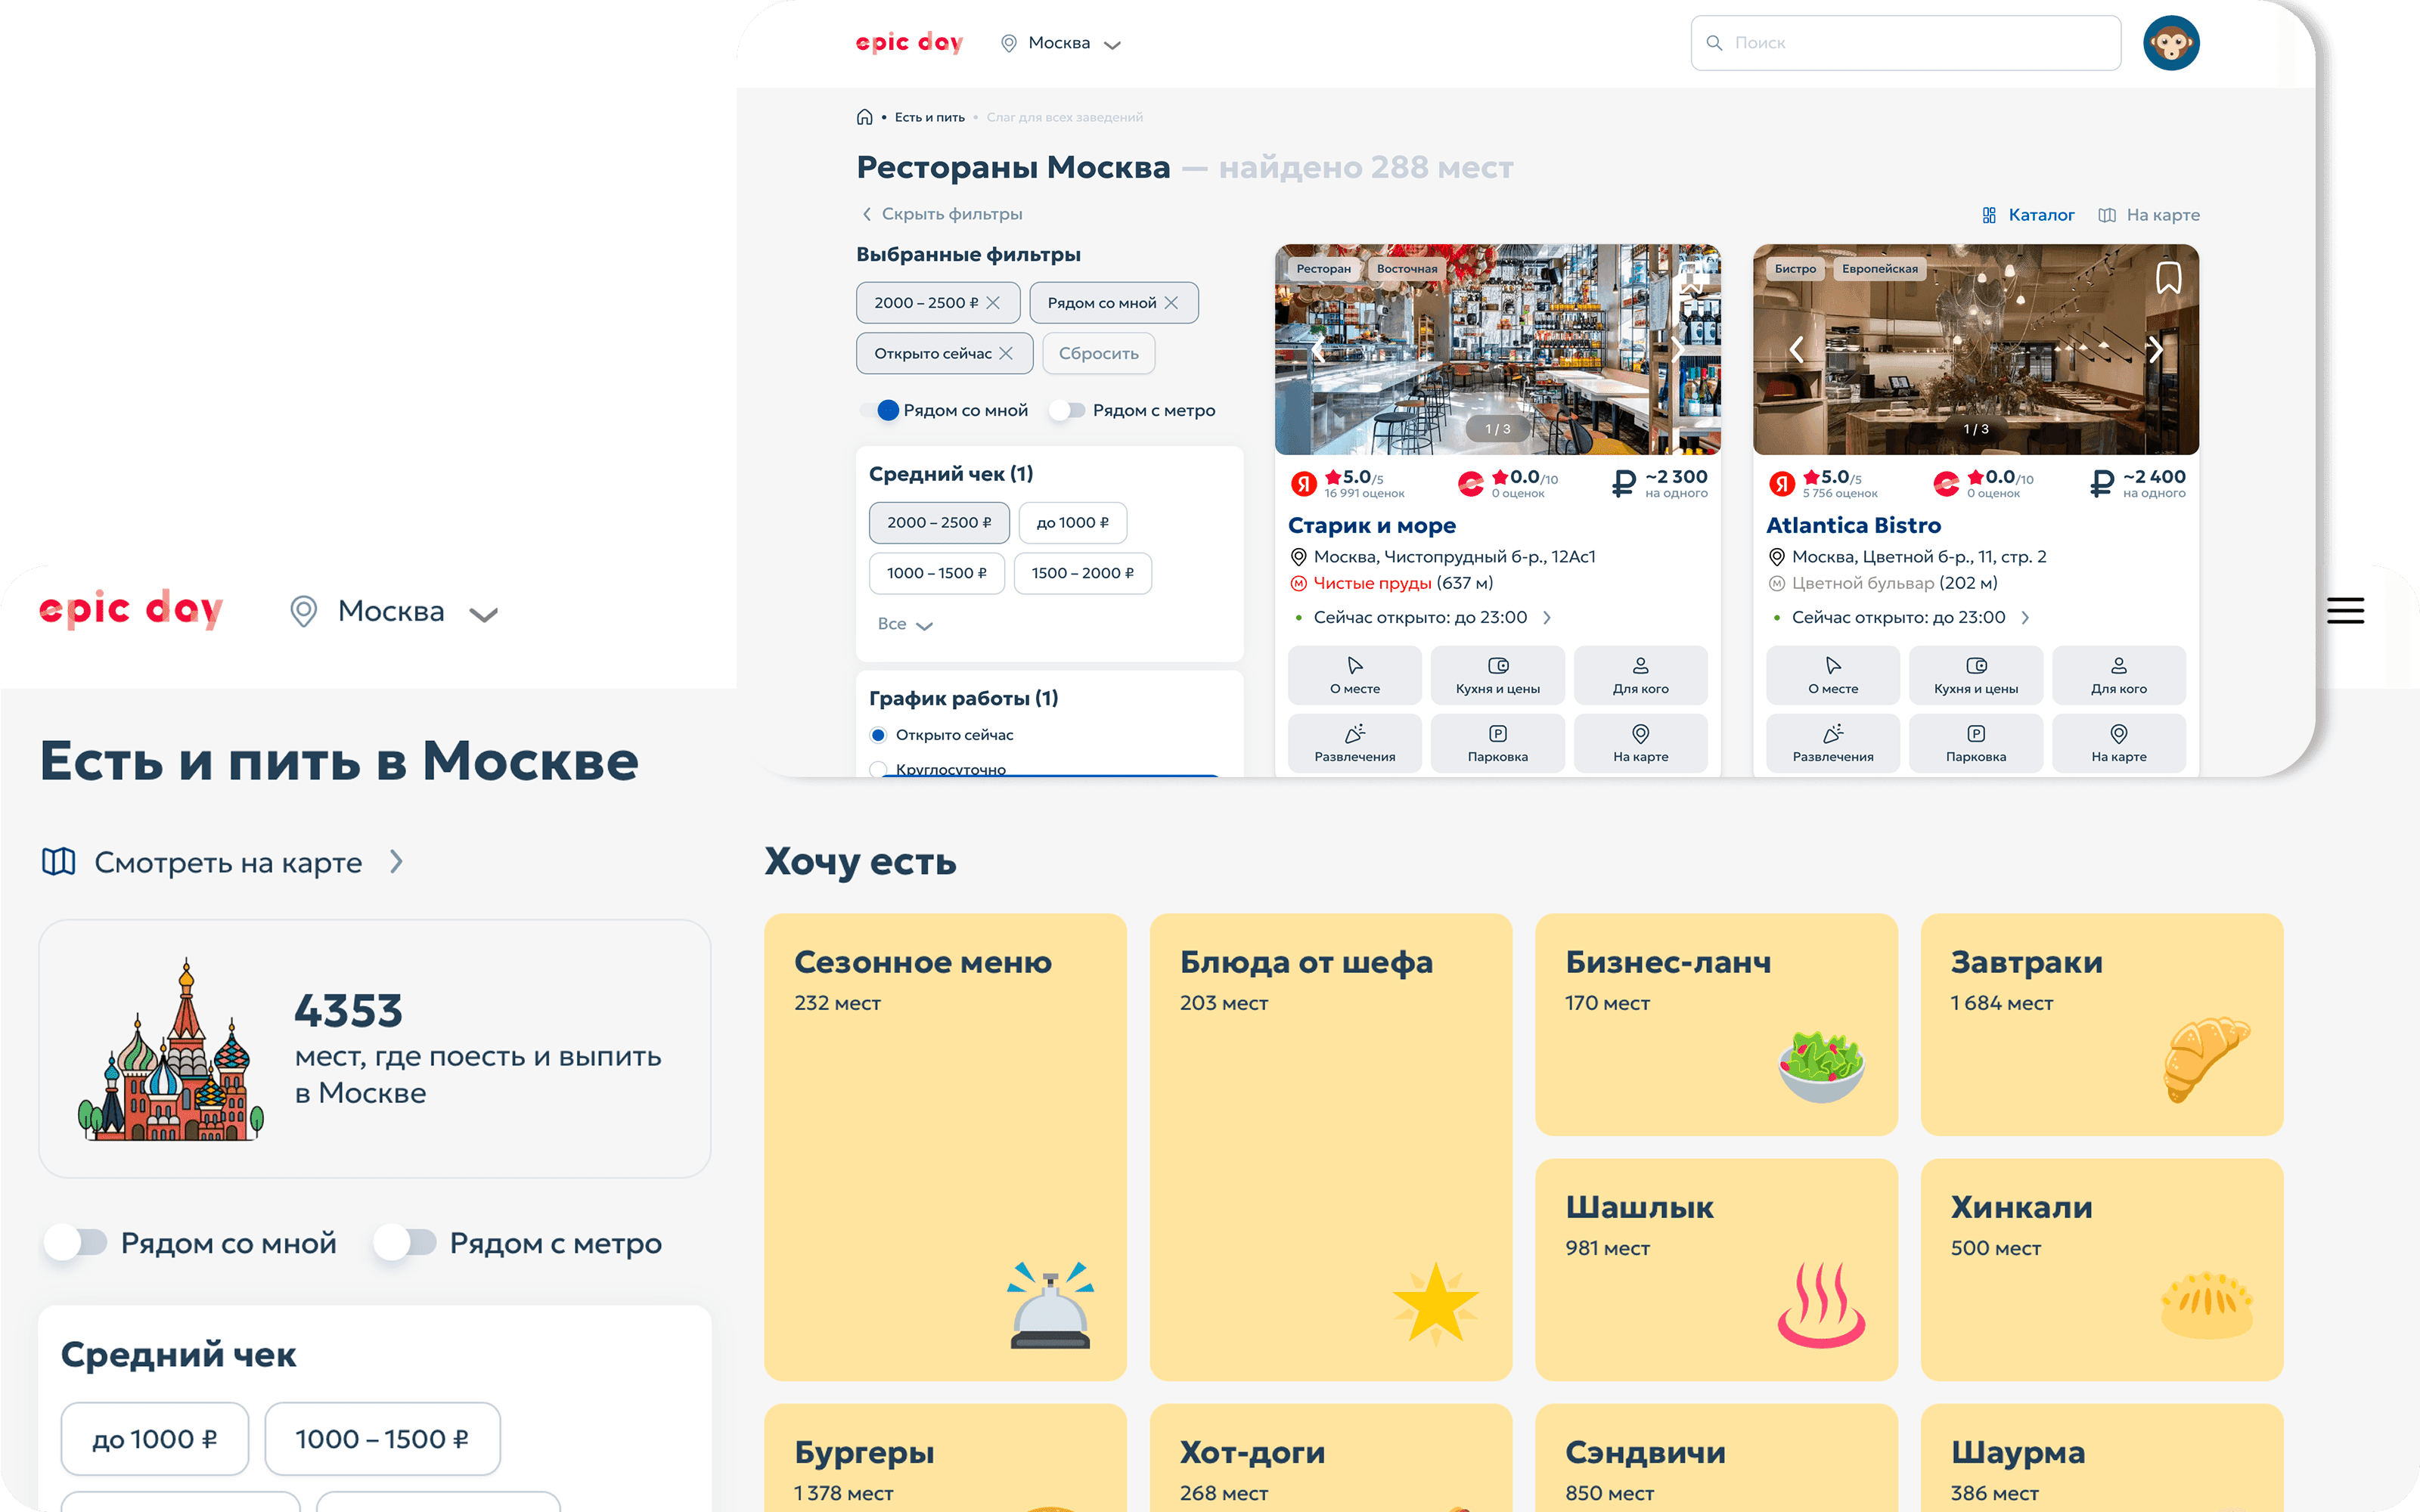Show next photo of Atlantica Bistro

(2156, 349)
